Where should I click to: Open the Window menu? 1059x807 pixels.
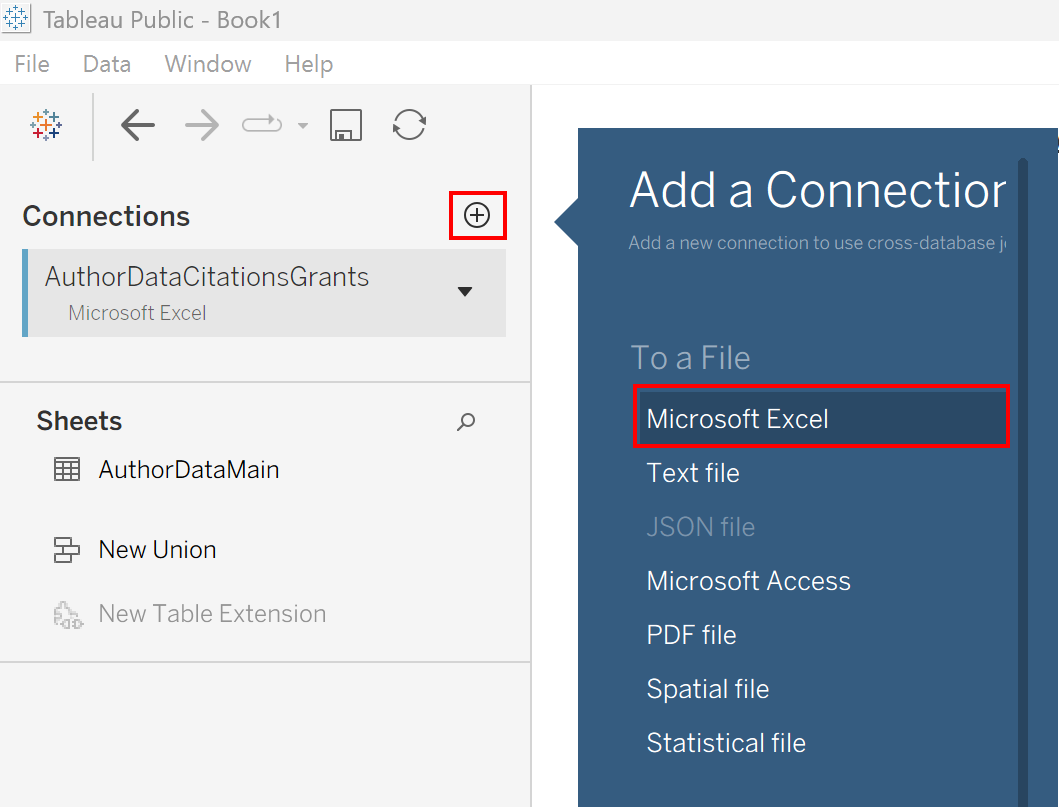(x=208, y=63)
